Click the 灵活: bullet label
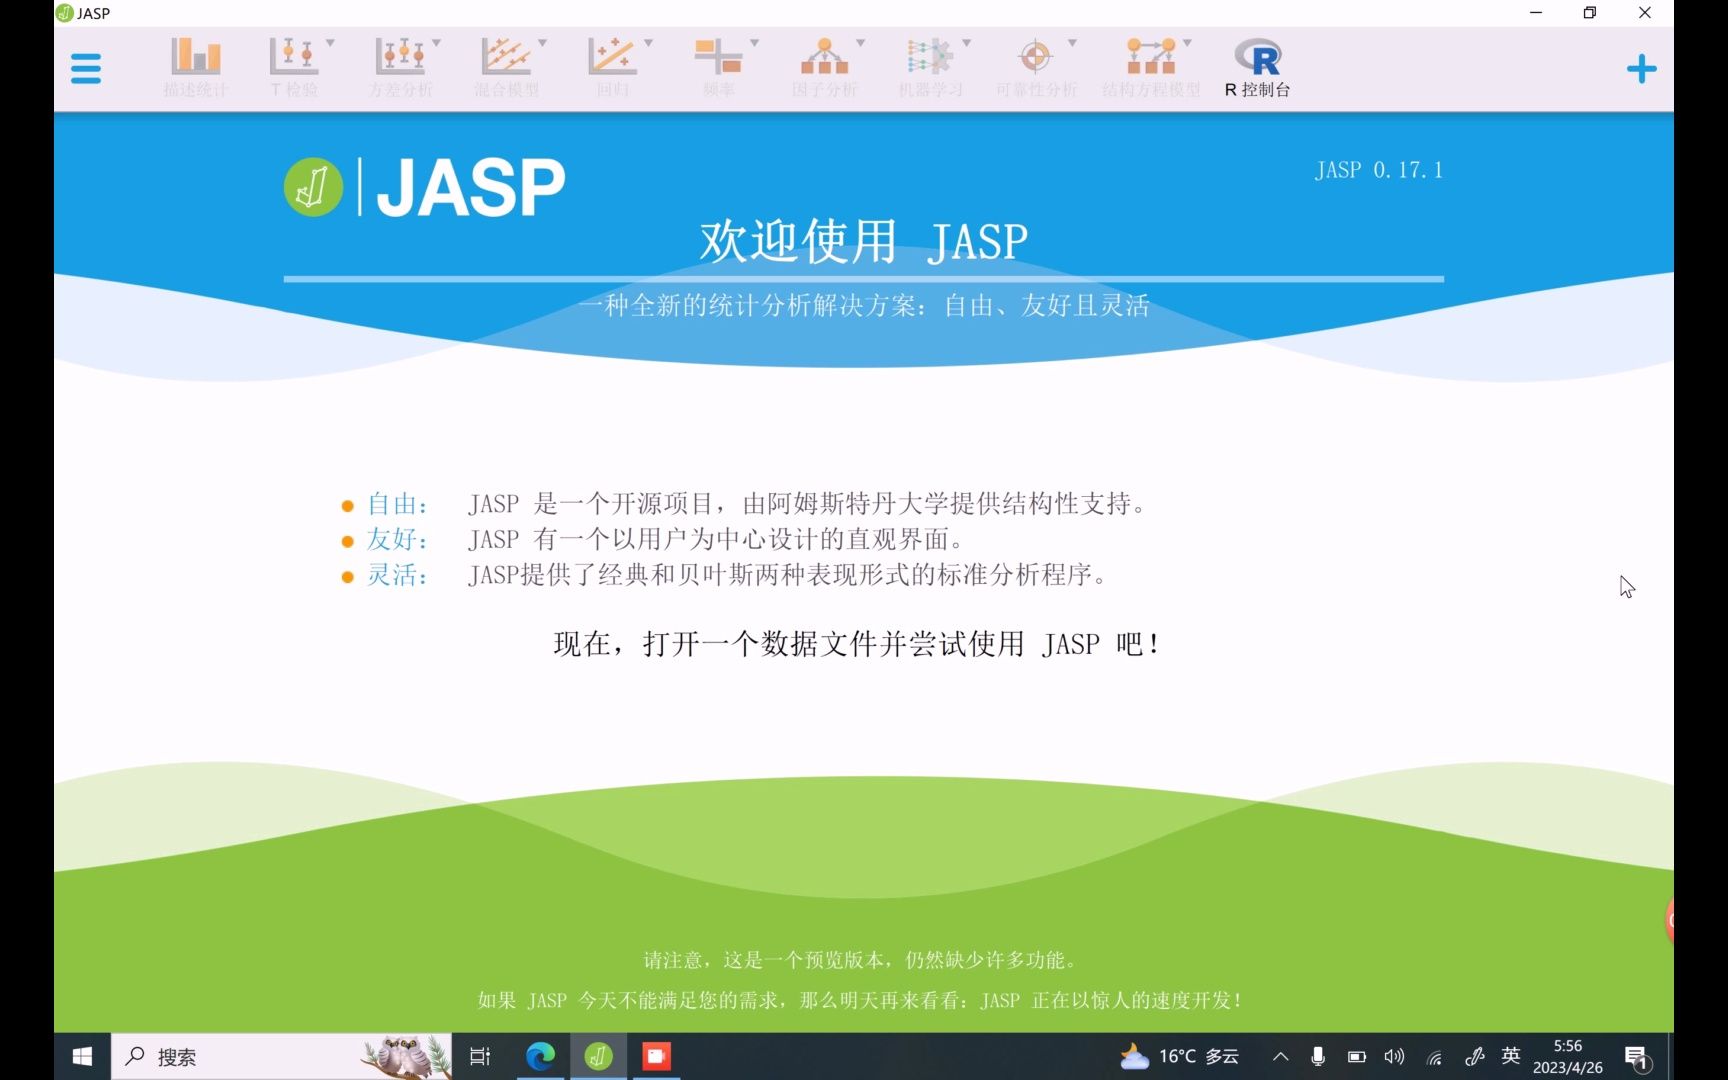Viewport: 1728px width, 1080px height. [397, 576]
